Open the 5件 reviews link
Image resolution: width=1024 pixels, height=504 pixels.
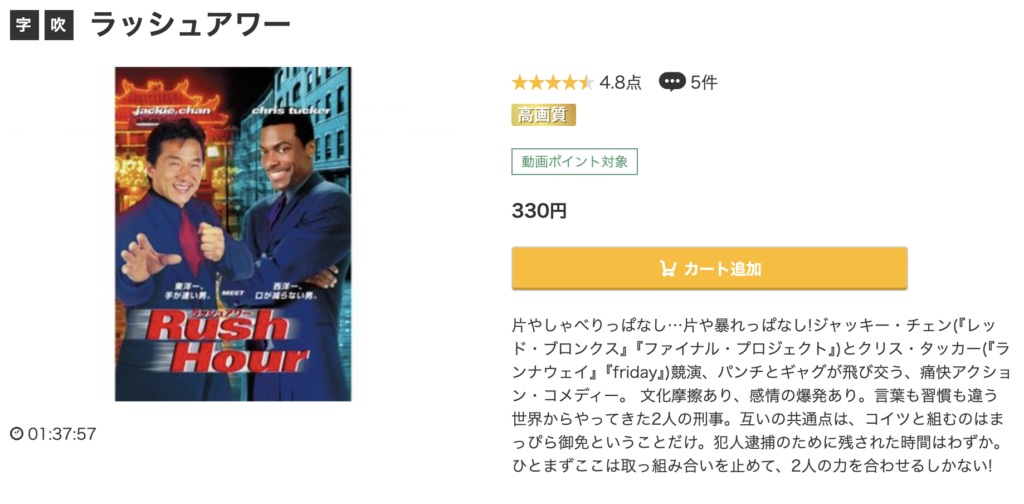pos(703,82)
